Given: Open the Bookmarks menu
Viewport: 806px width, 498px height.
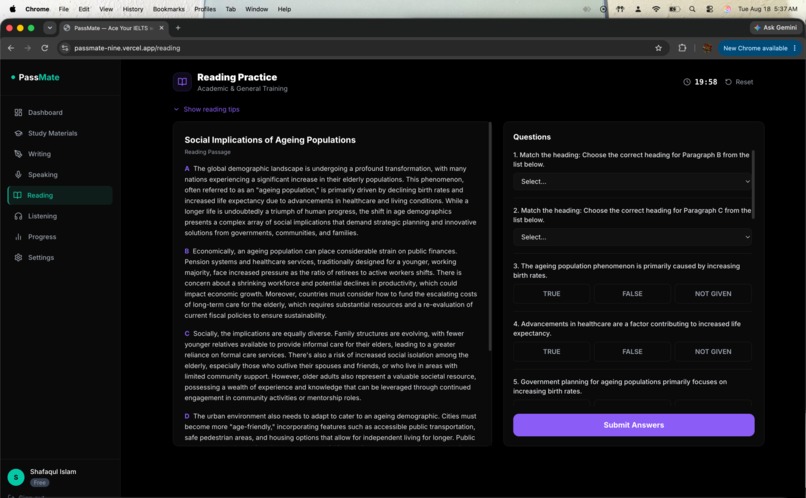Looking at the screenshot, I should tap(169, 9).
